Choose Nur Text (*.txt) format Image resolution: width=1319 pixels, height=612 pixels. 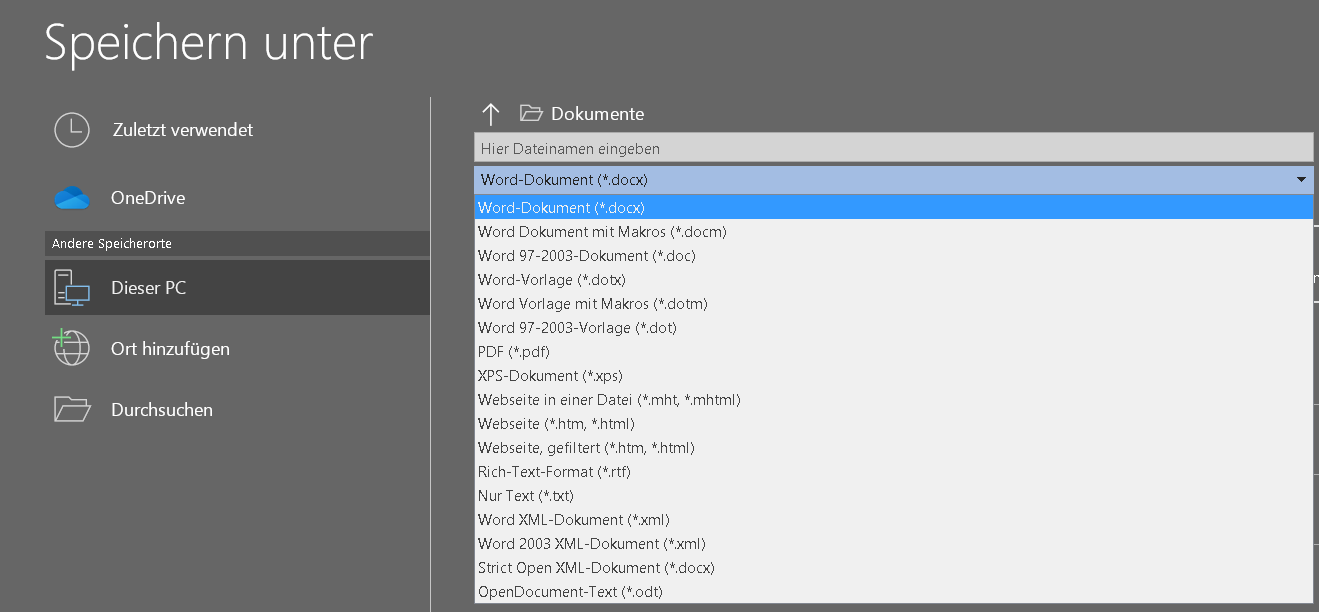click(x=893, y=496)
